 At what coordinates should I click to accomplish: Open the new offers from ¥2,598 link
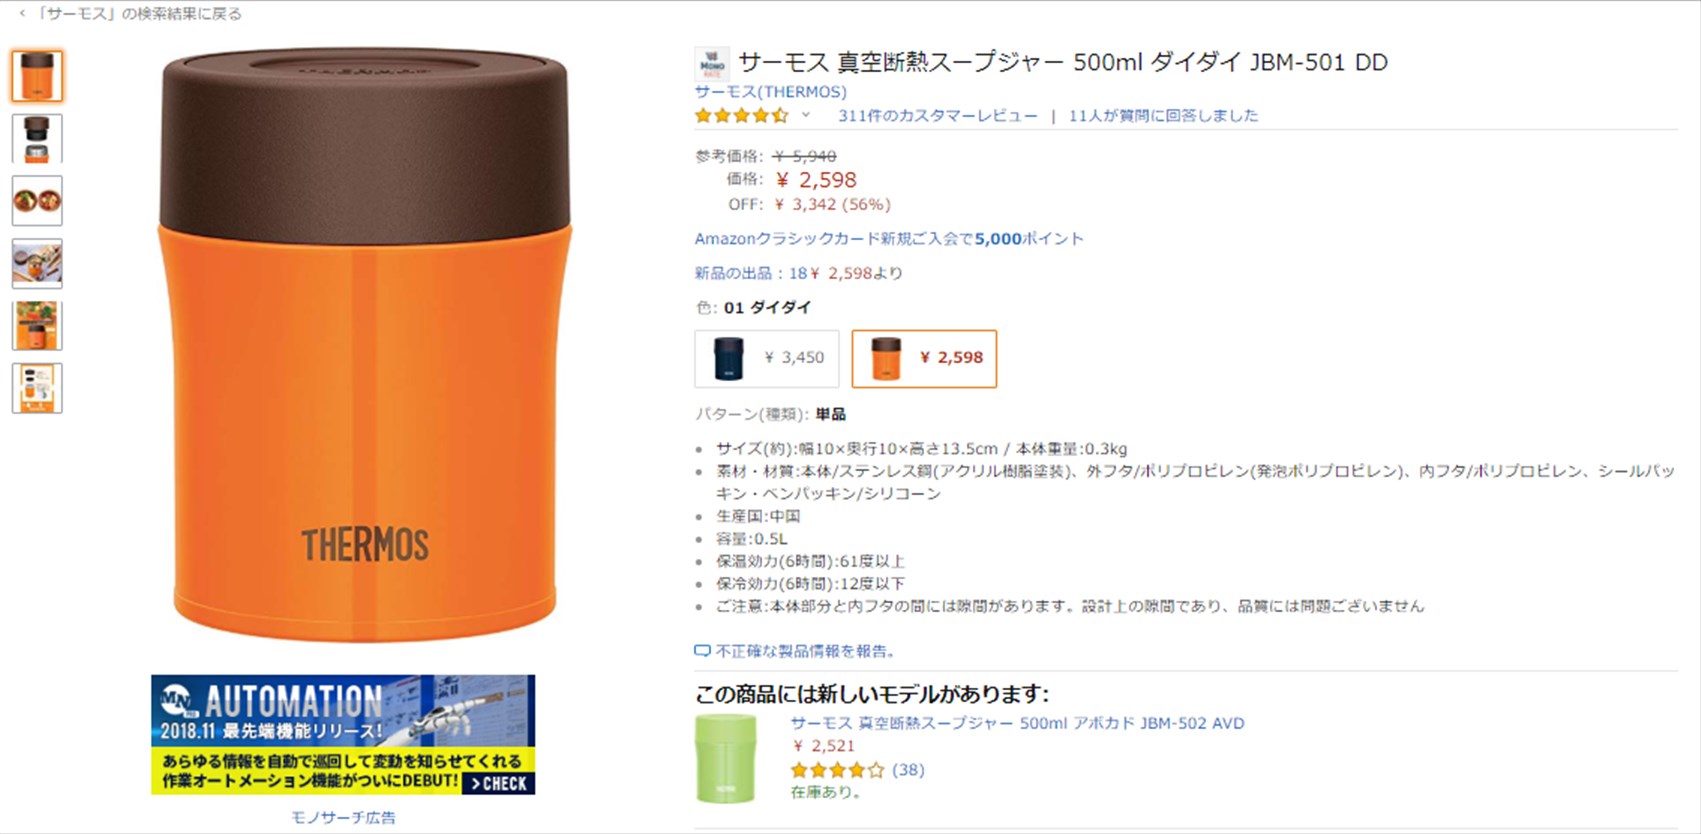pyautogui.click(x=799, y=273)
